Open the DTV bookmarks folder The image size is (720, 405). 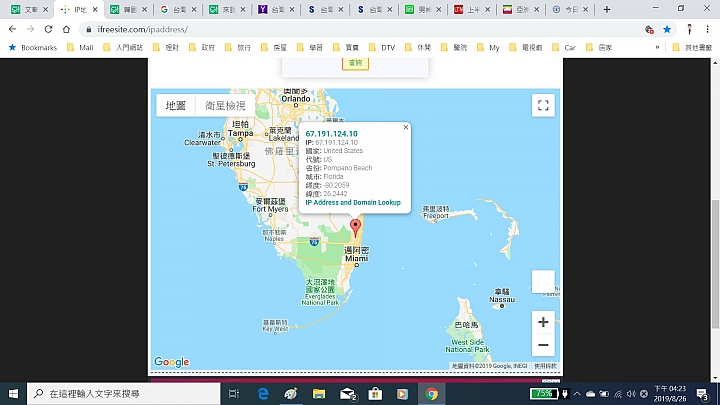(x=382, y=47)
